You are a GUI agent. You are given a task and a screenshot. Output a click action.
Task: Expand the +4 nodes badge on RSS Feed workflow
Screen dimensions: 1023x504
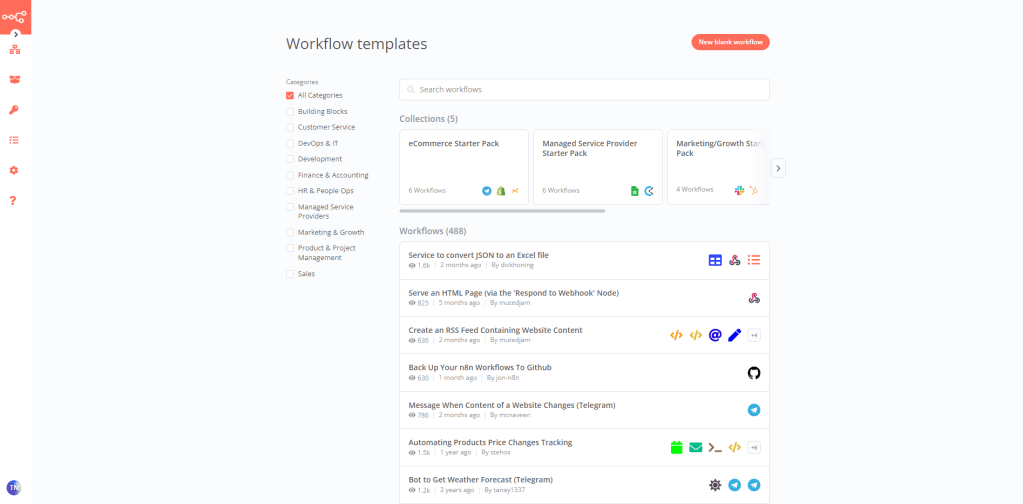coord(754,335)
